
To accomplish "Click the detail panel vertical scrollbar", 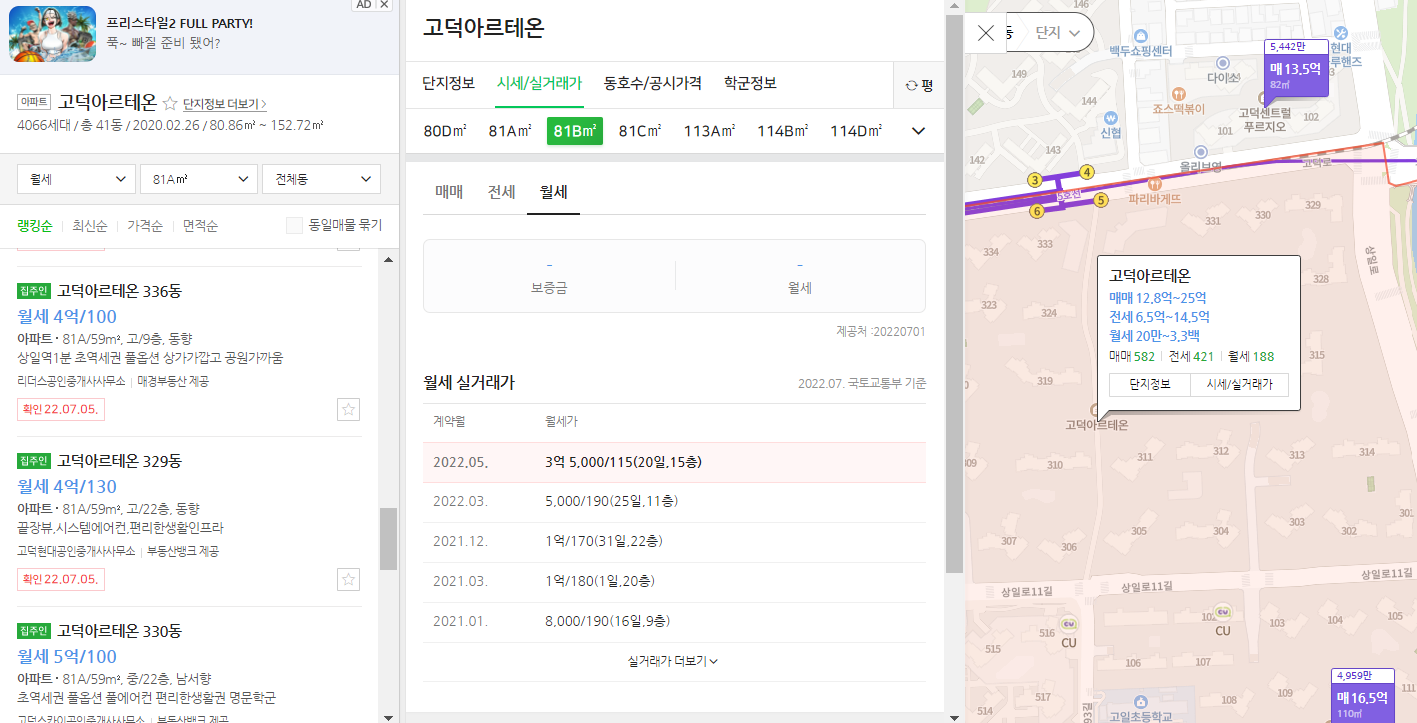I will (x=954, y=295).
